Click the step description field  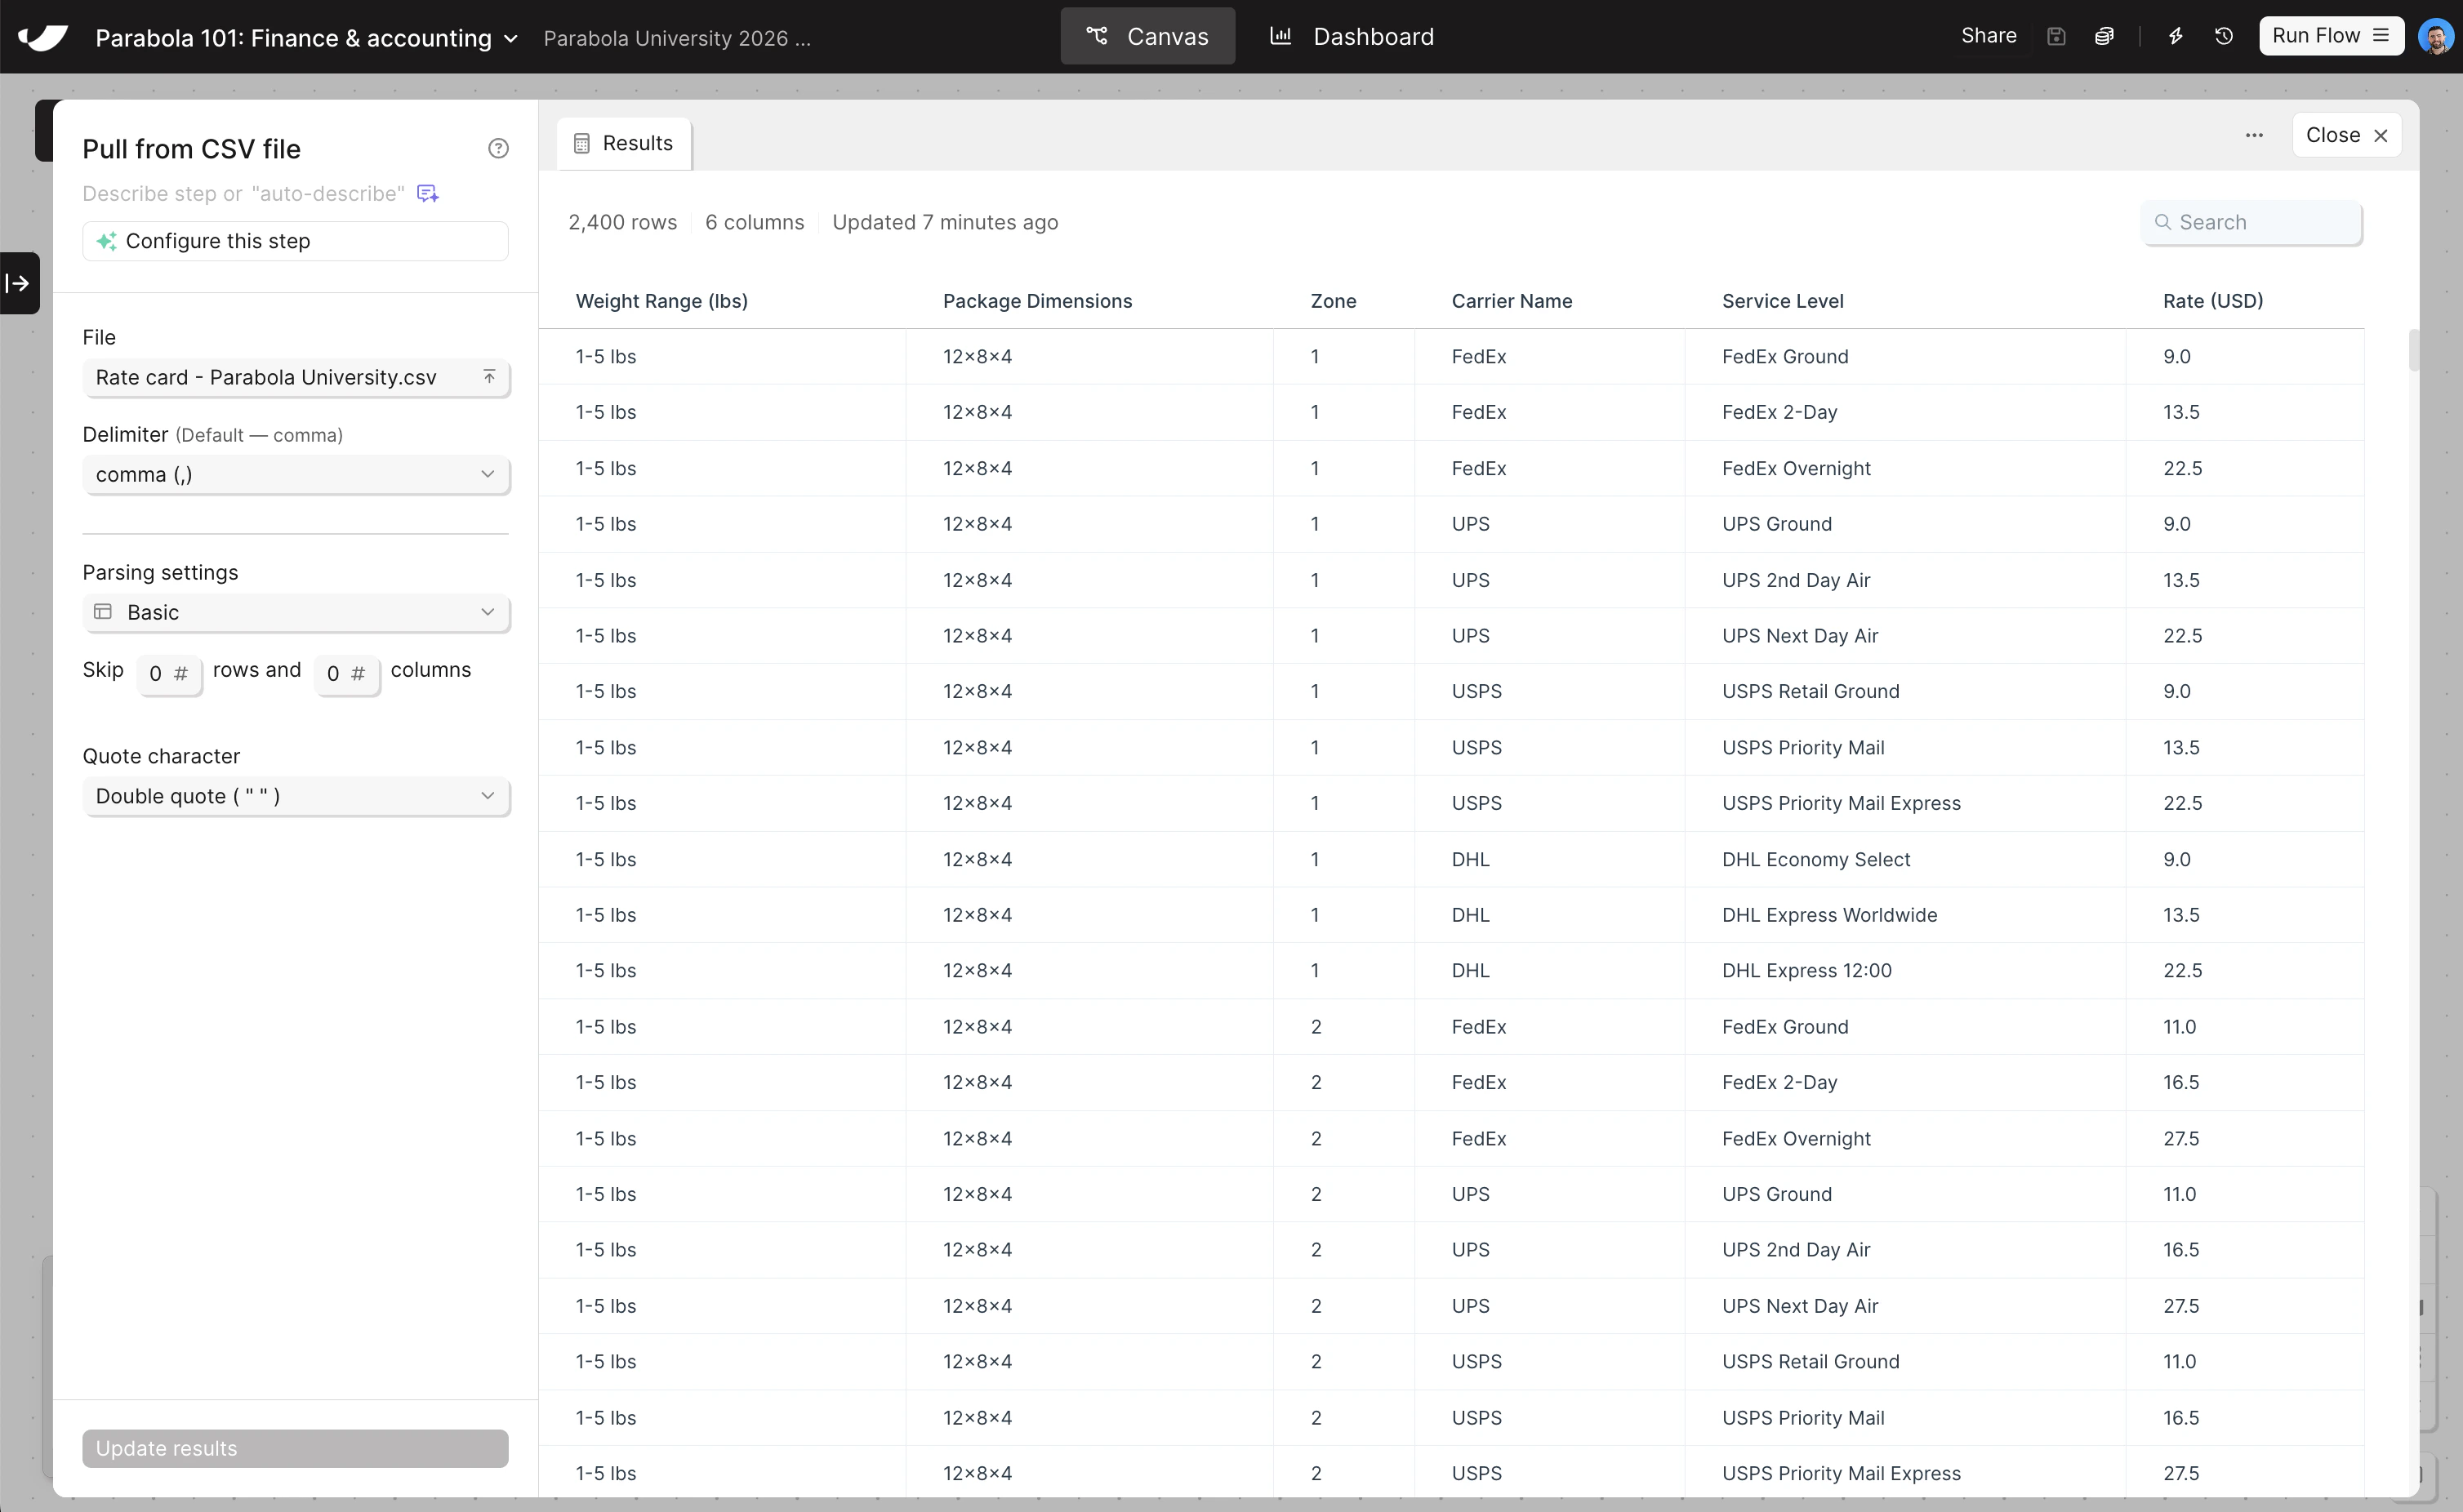coord(244,193)
